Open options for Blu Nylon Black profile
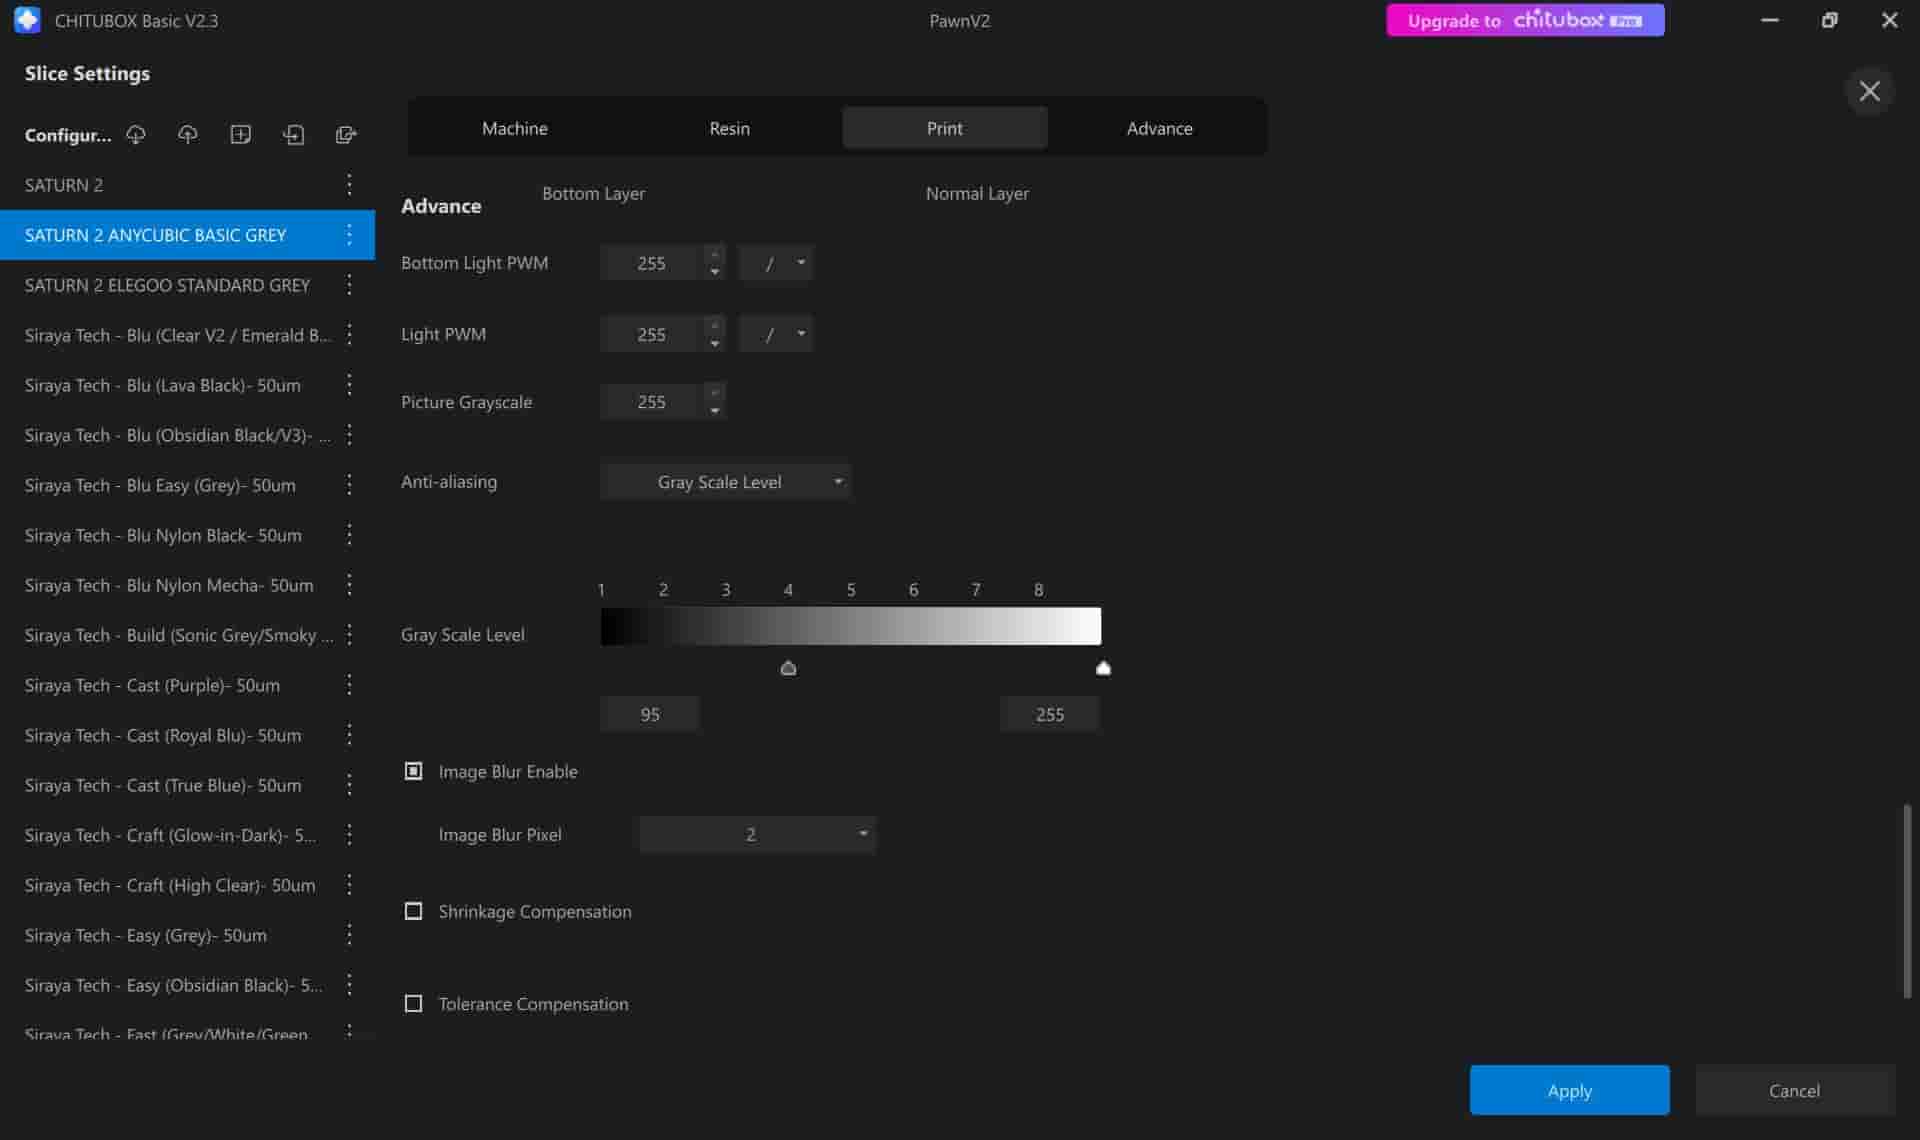This screenshot has width=1920, height=1140. [x=349, y=535]
